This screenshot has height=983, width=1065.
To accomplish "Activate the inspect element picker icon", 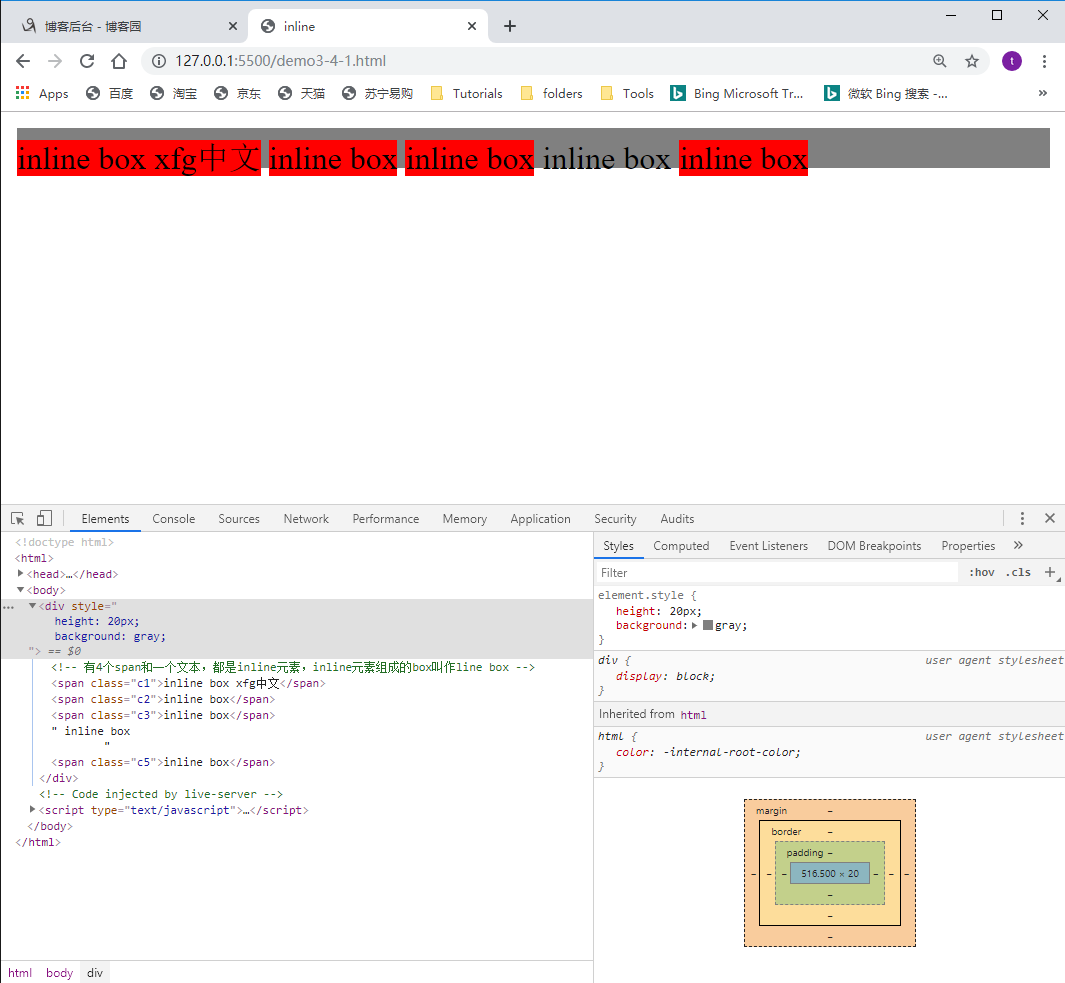I will pyautogui.click(x=18, y=519).
